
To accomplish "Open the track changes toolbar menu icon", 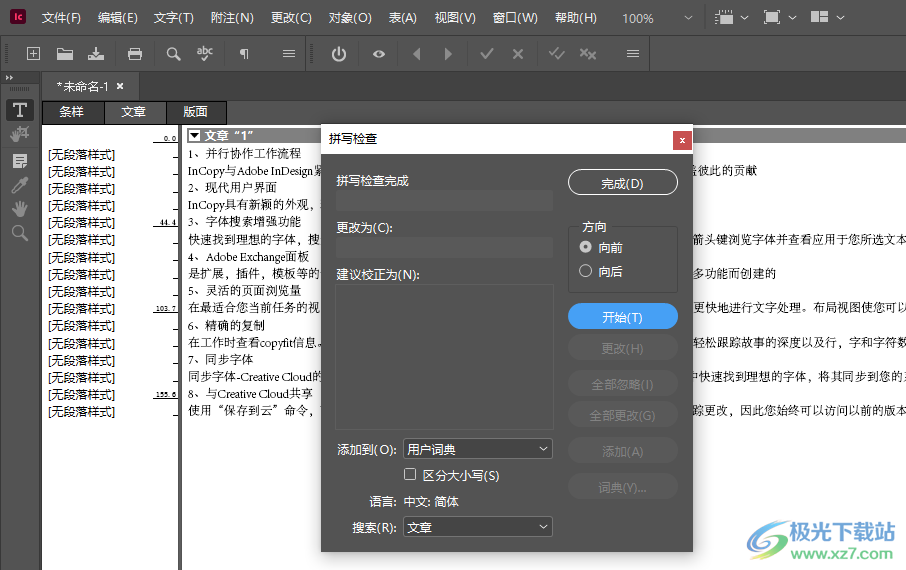I will coord(633,54).
